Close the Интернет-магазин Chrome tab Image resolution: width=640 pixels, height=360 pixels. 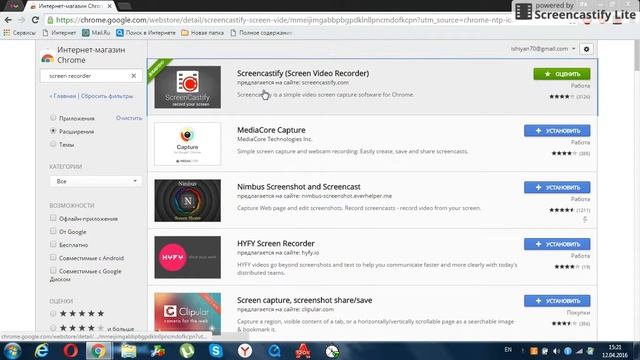(109, 6)
